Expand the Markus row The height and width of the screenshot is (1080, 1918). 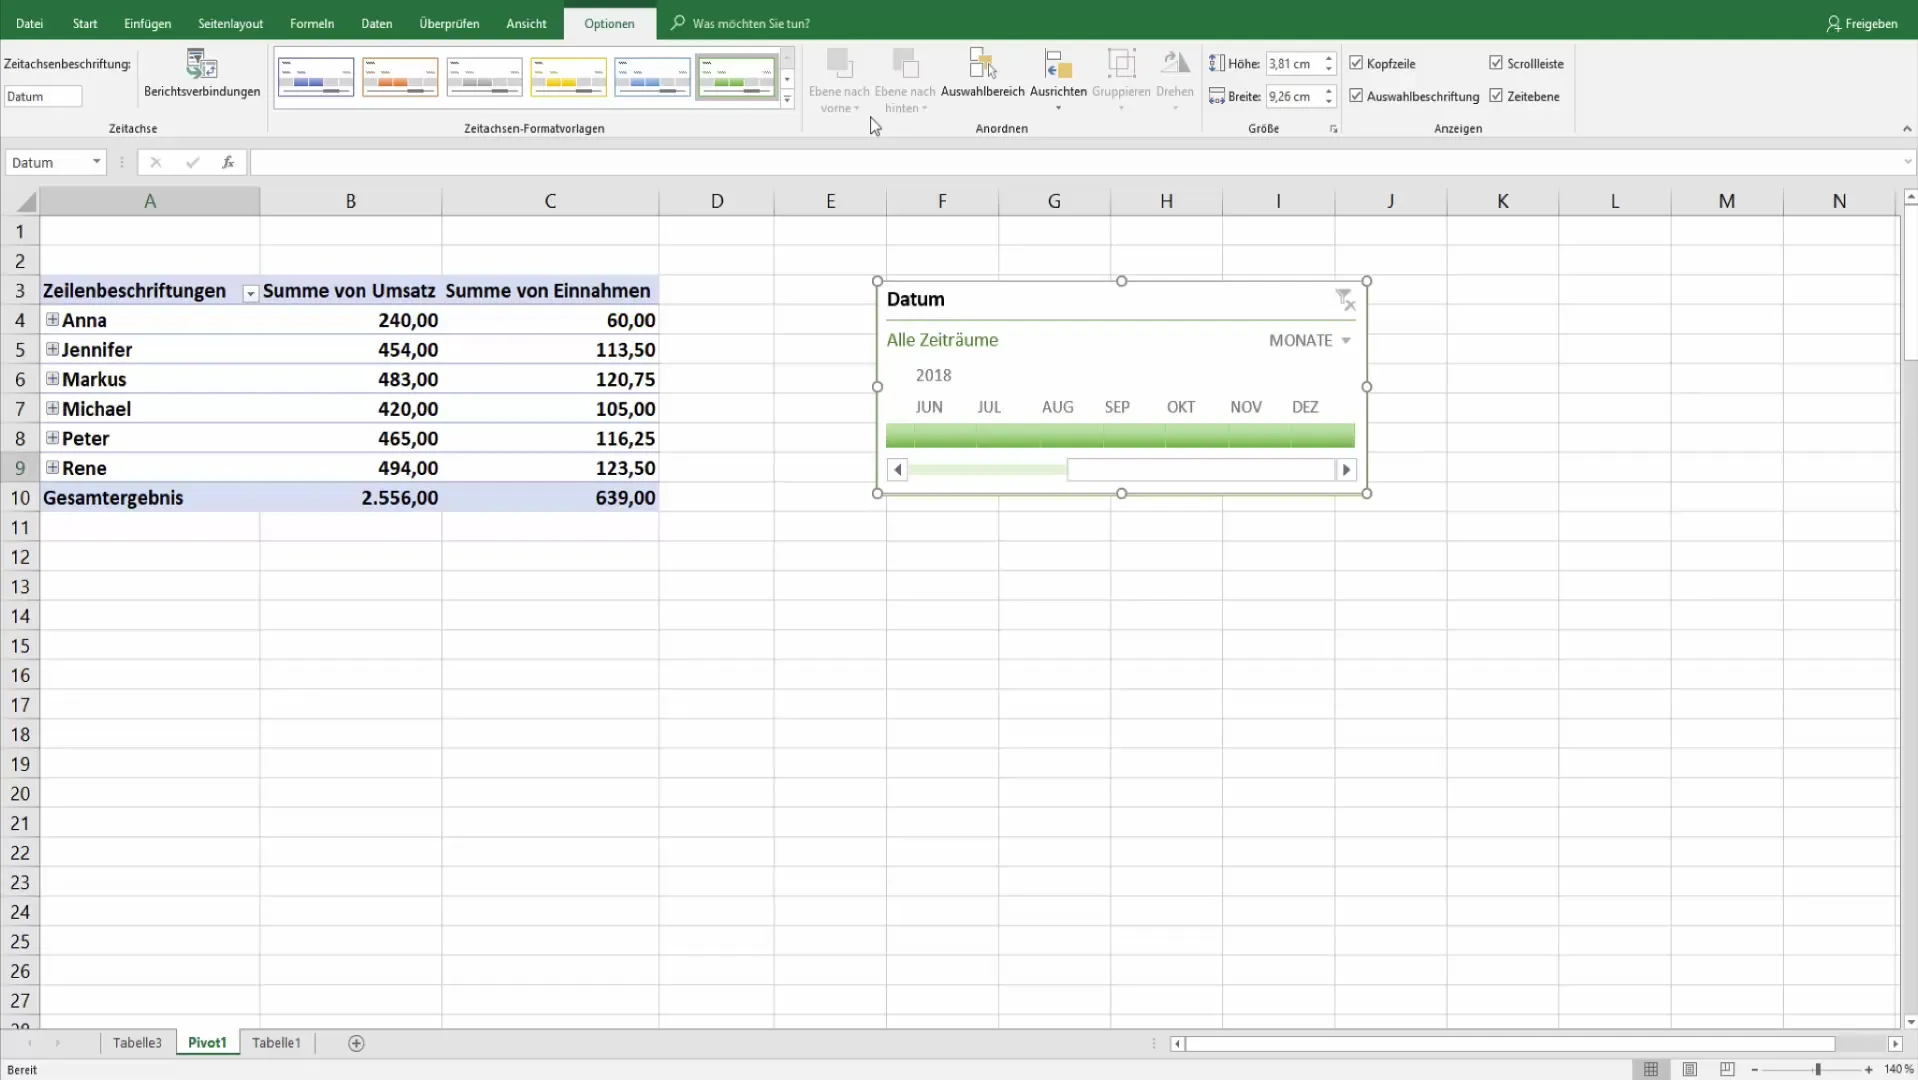(x=52, y=379)
